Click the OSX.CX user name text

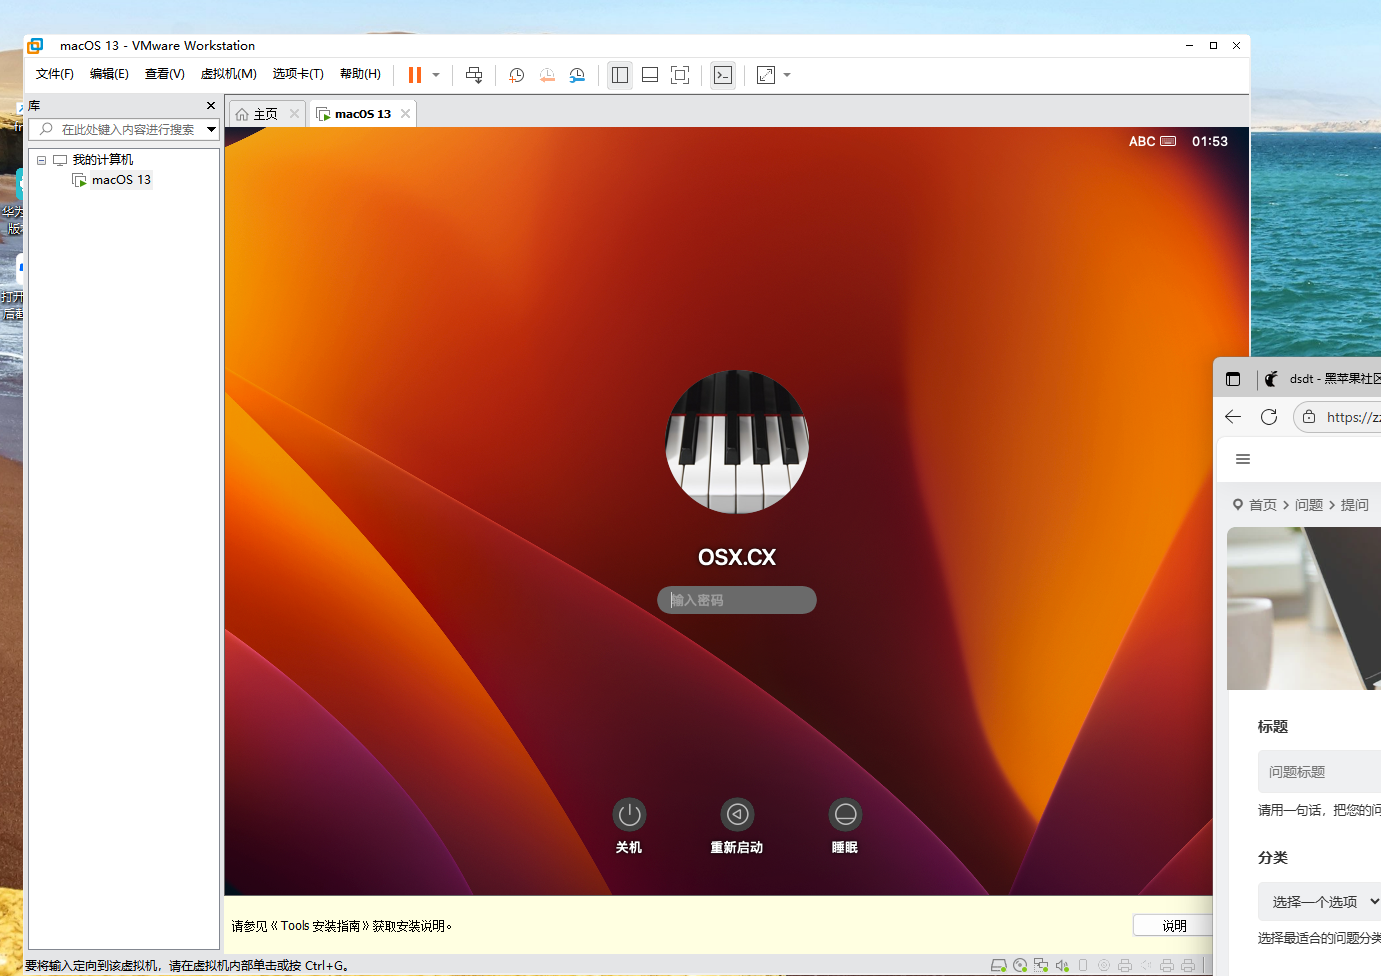pos(737,557)
